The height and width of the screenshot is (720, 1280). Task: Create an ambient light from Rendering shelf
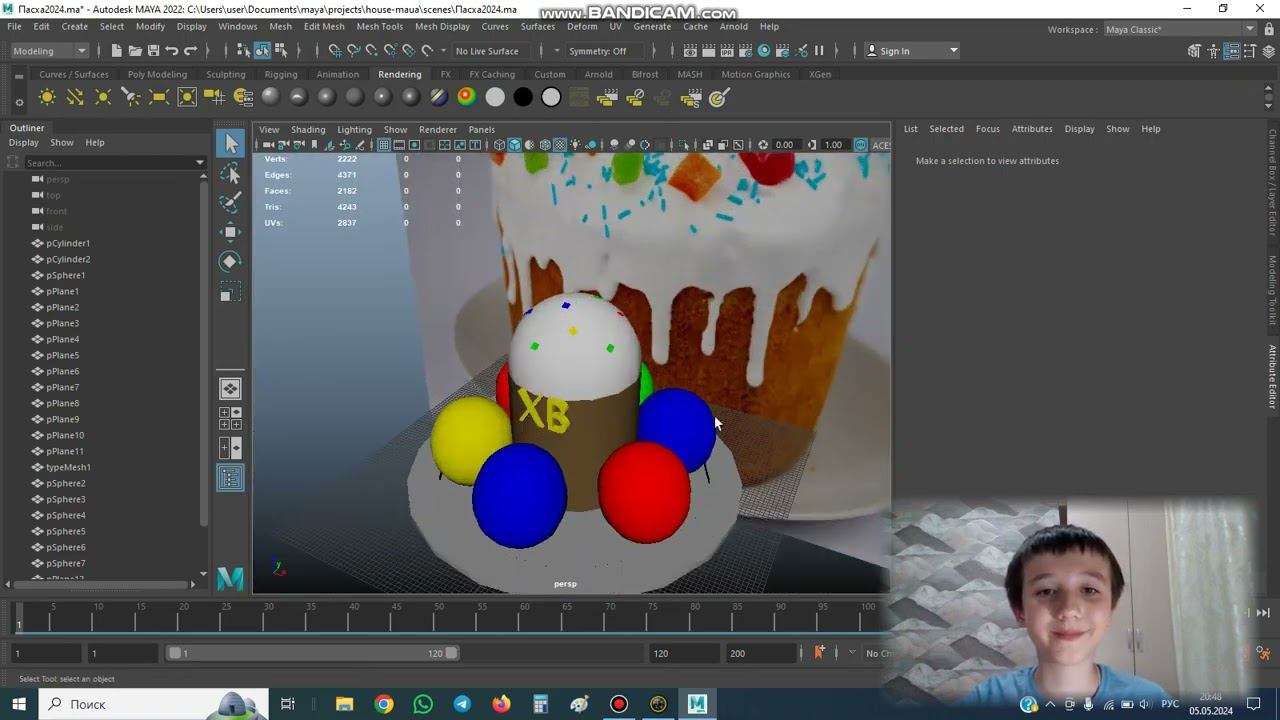(x=47, y=97)
